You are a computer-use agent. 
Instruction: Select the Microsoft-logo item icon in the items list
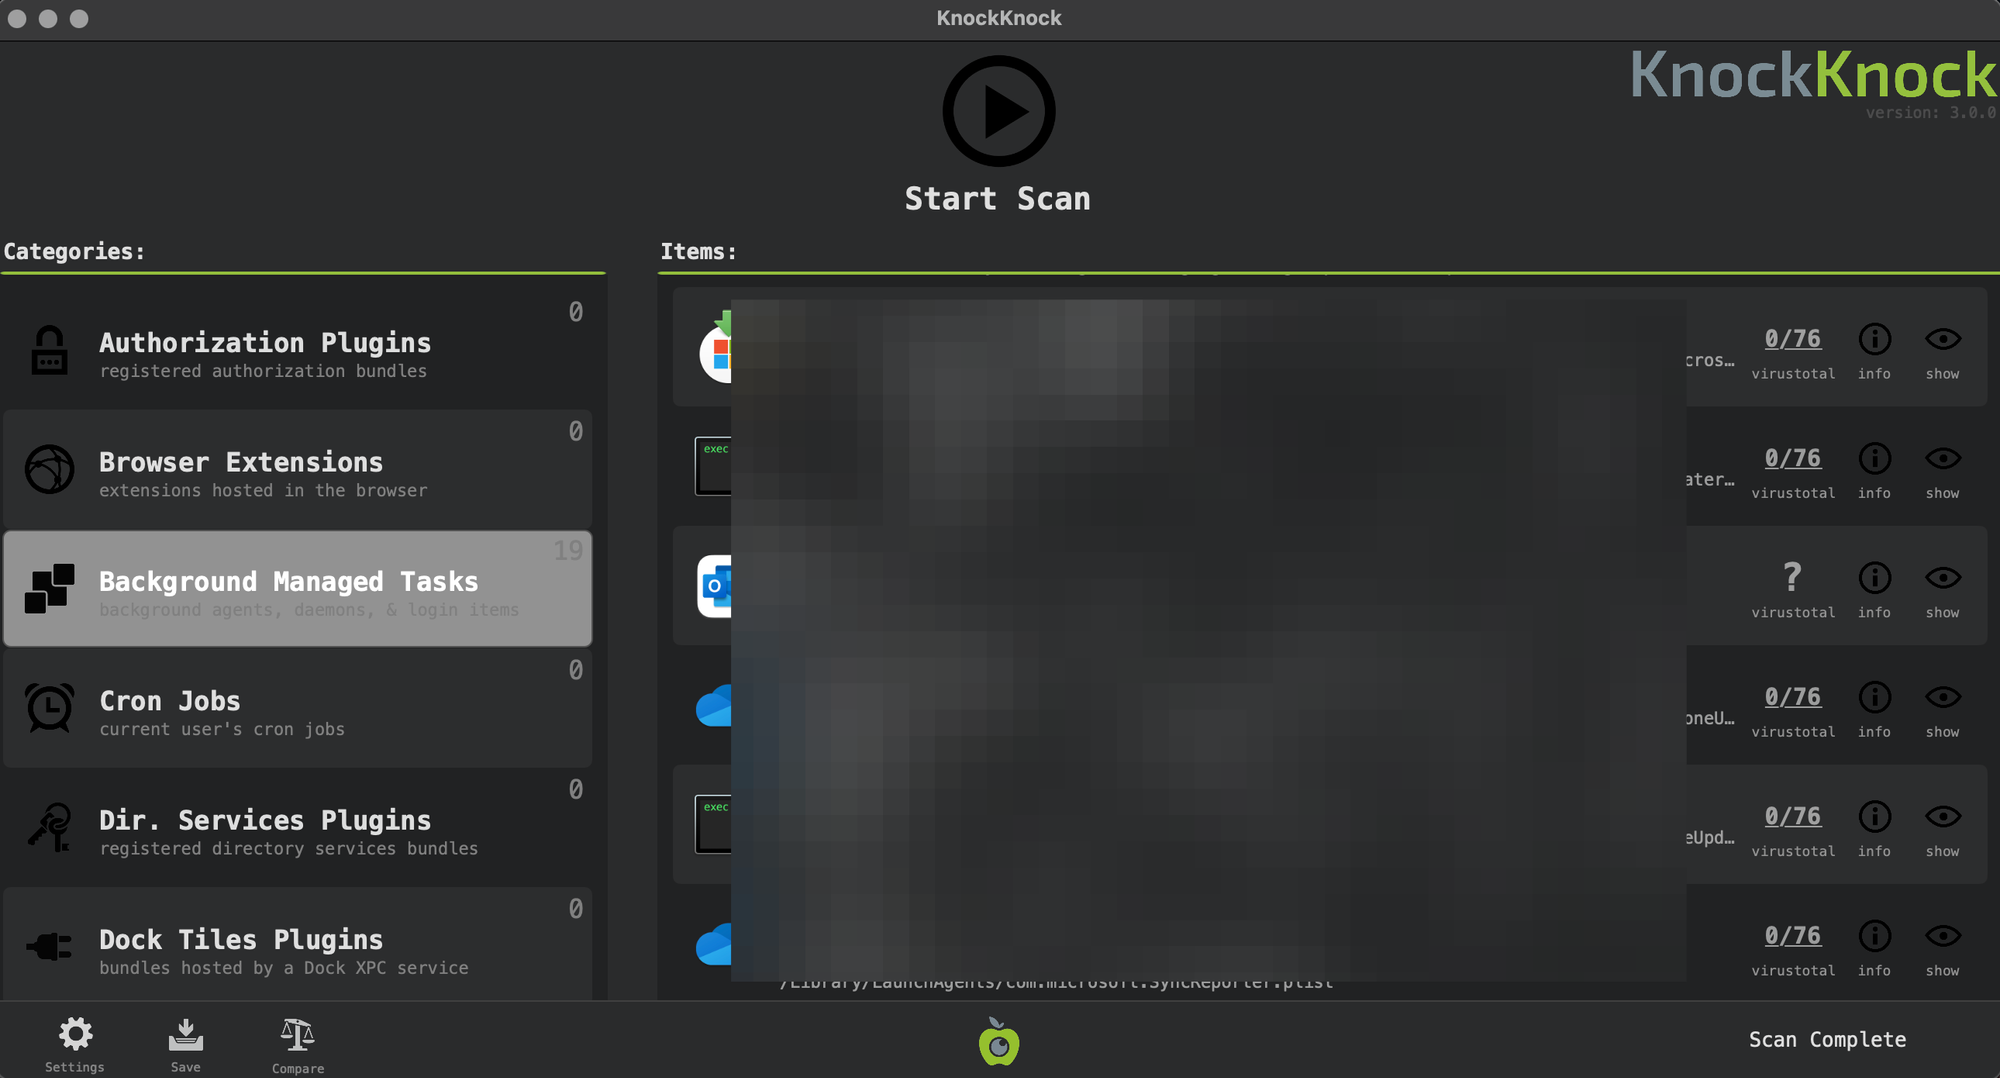[x=715, y=347]
